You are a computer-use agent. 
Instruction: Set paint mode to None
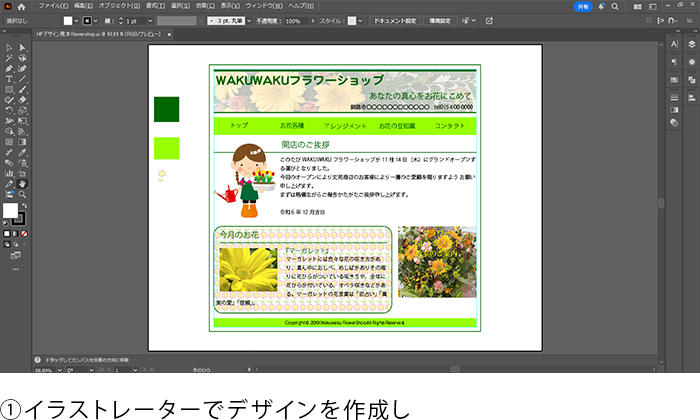coord(25,233)
